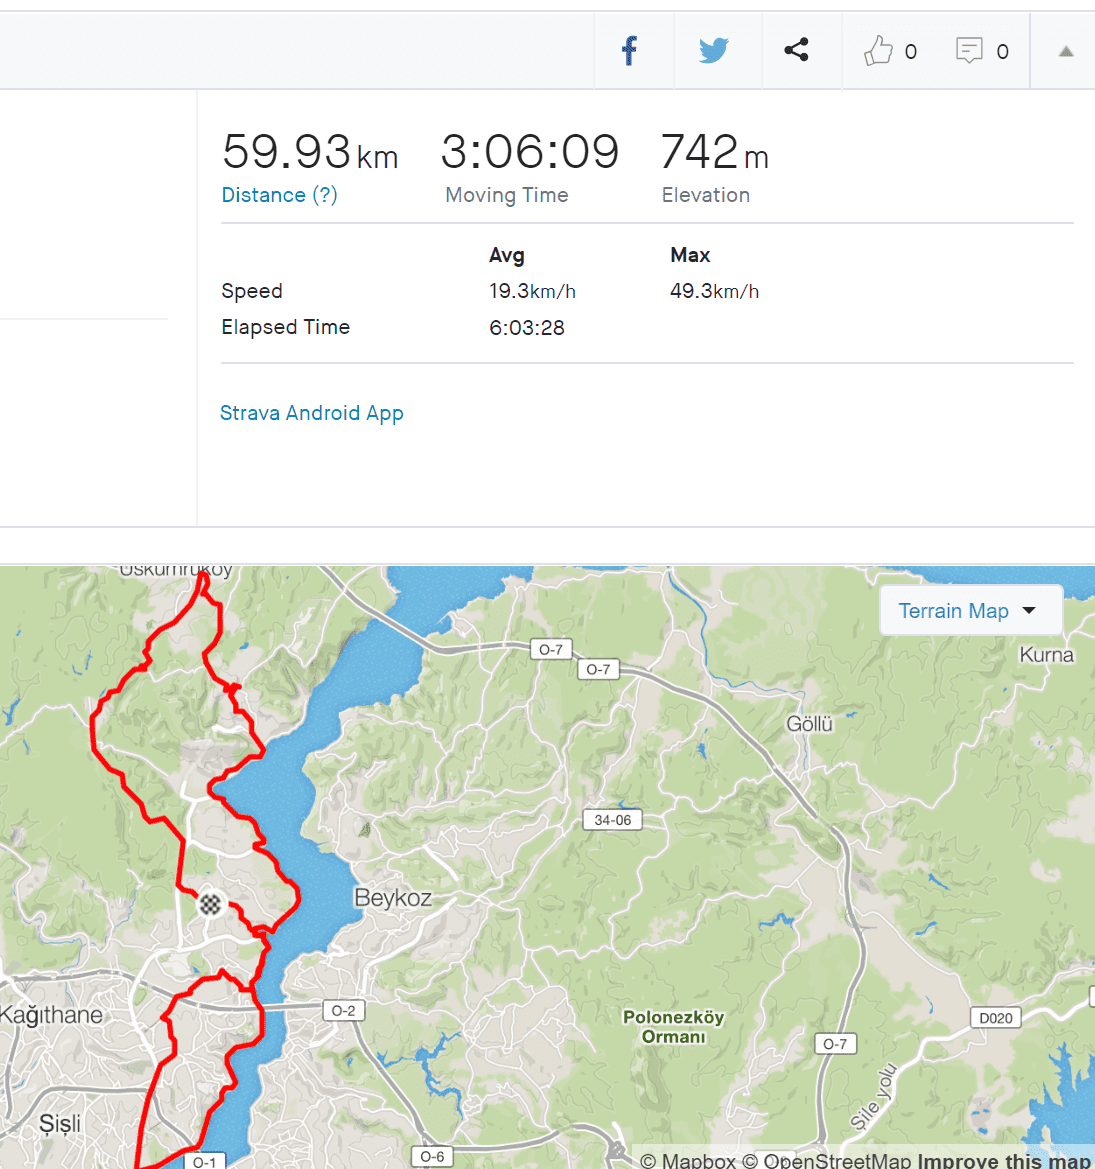Click the 34-06 road marker
This screenshot has width=1095, height=1169.
click(612, 820)
